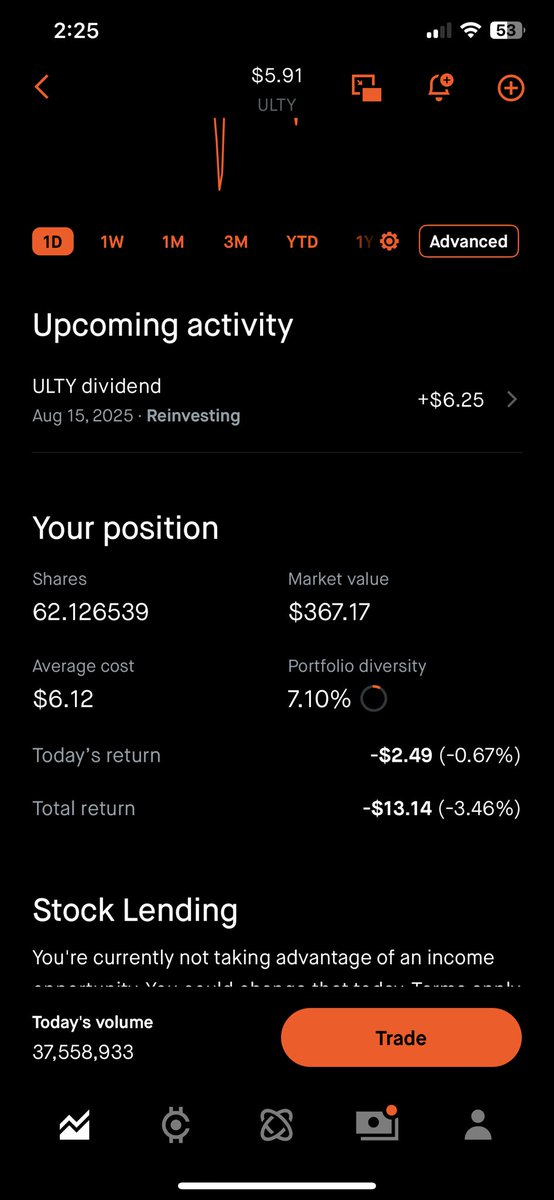Tap the orange Trade button
The height and width of the screenshot is (1200, 554).
point(401,1038)
